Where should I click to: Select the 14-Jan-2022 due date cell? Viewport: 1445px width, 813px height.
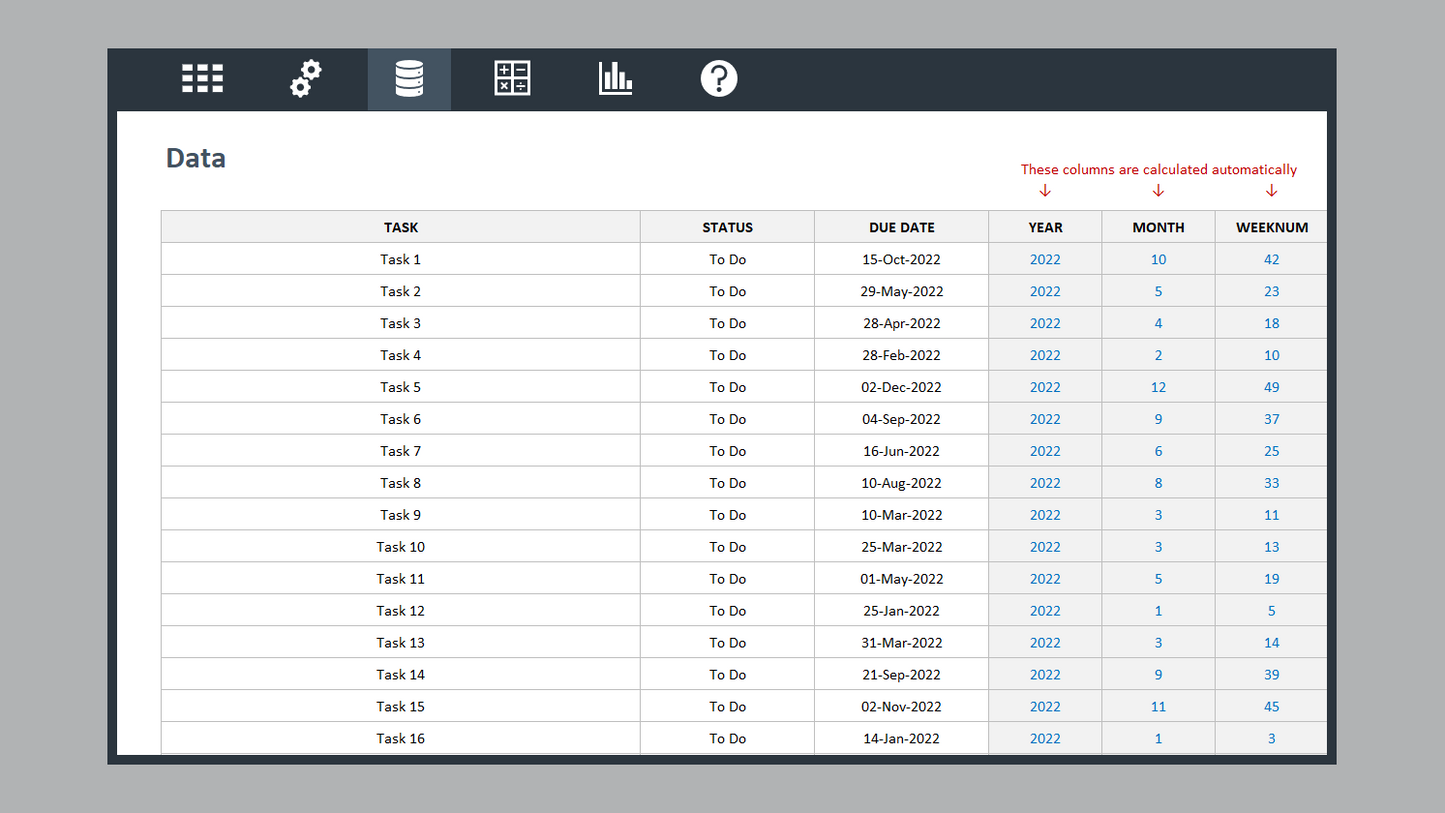901,739
